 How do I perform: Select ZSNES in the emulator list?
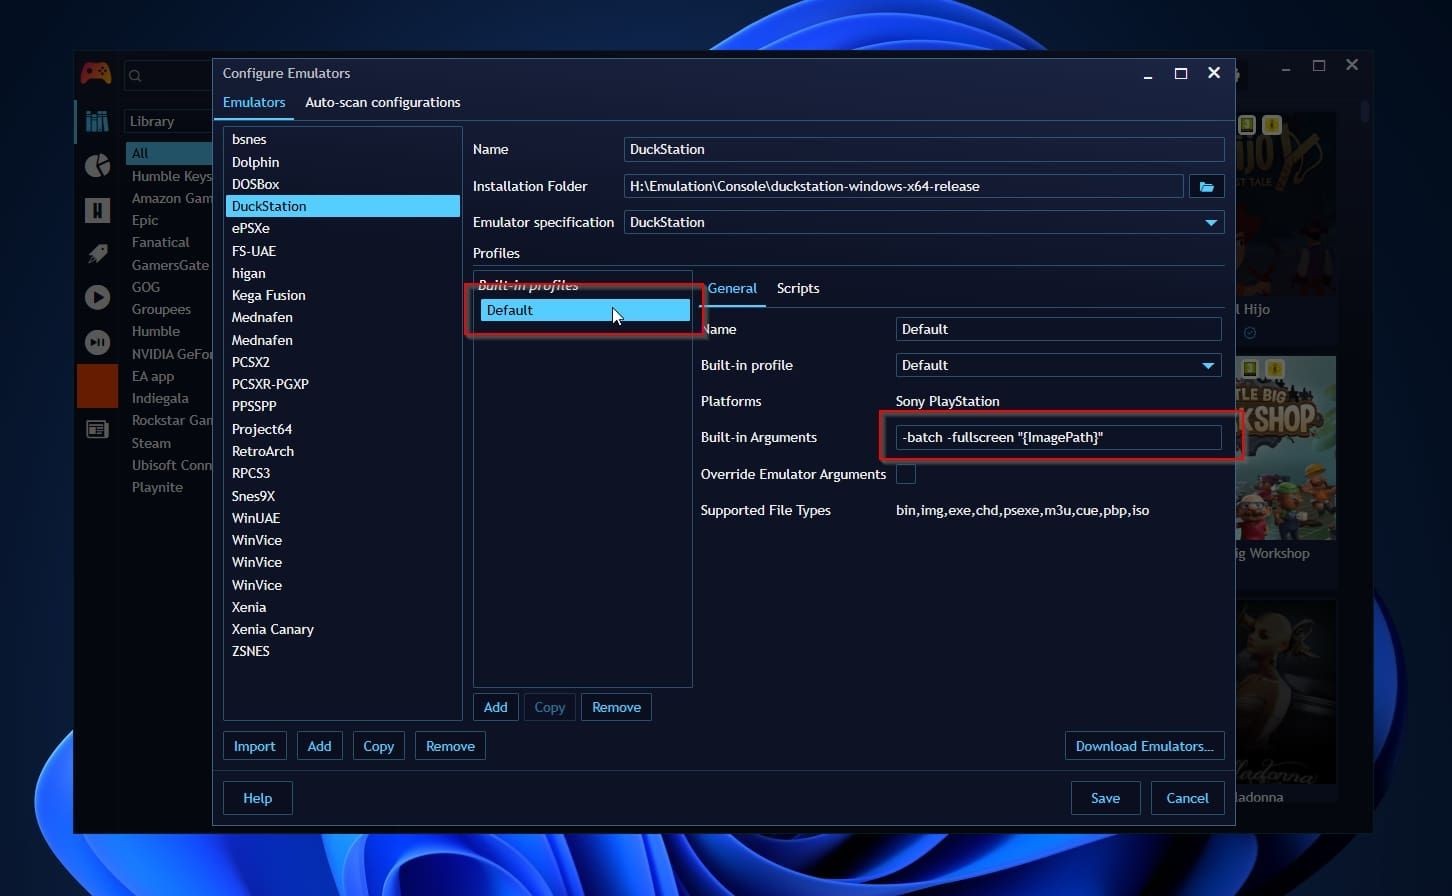point(343,651)
